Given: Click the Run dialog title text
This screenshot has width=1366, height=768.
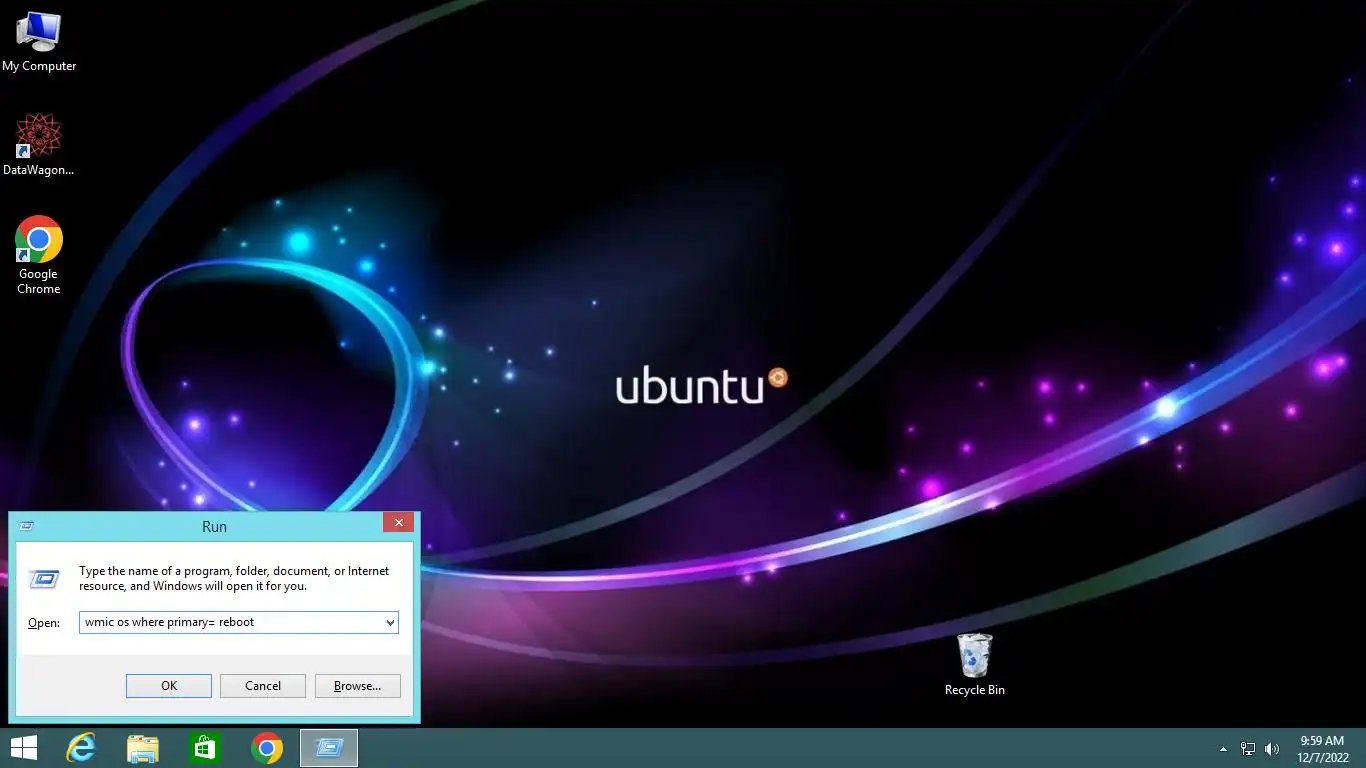Looking at the screenshot, I should coord(214,526).
